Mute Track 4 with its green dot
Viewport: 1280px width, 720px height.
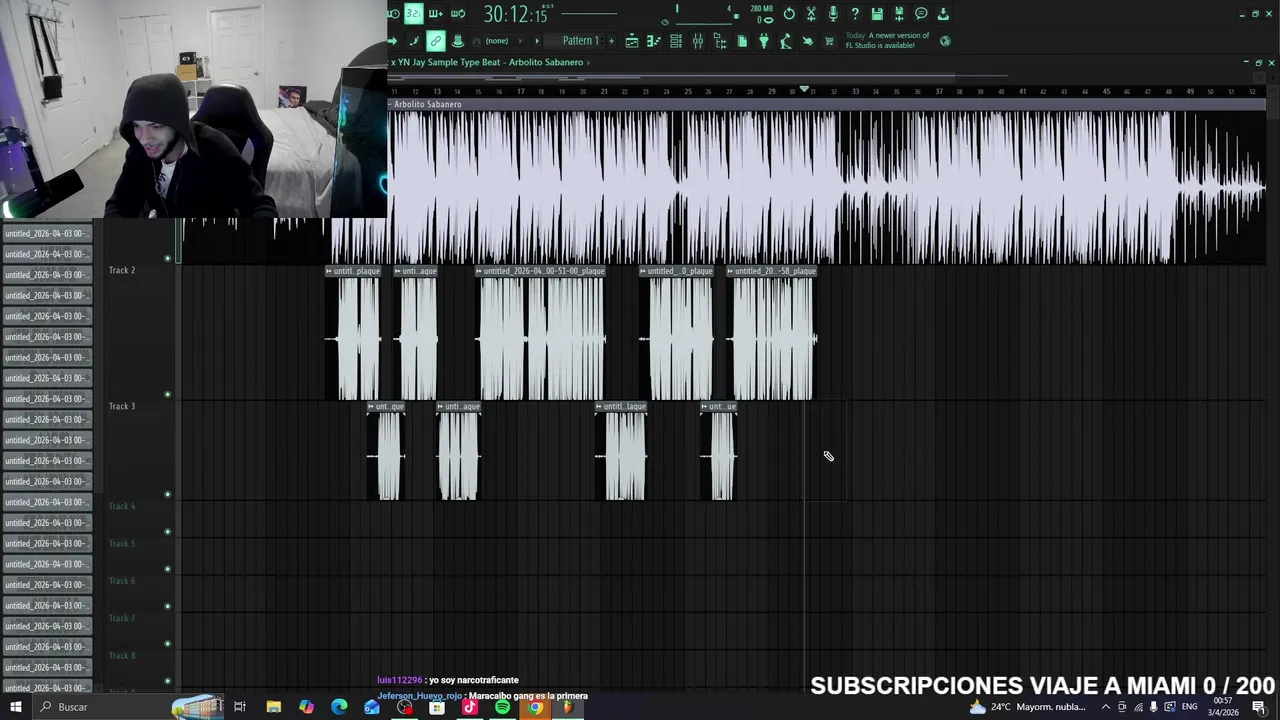tap(168, 532)
